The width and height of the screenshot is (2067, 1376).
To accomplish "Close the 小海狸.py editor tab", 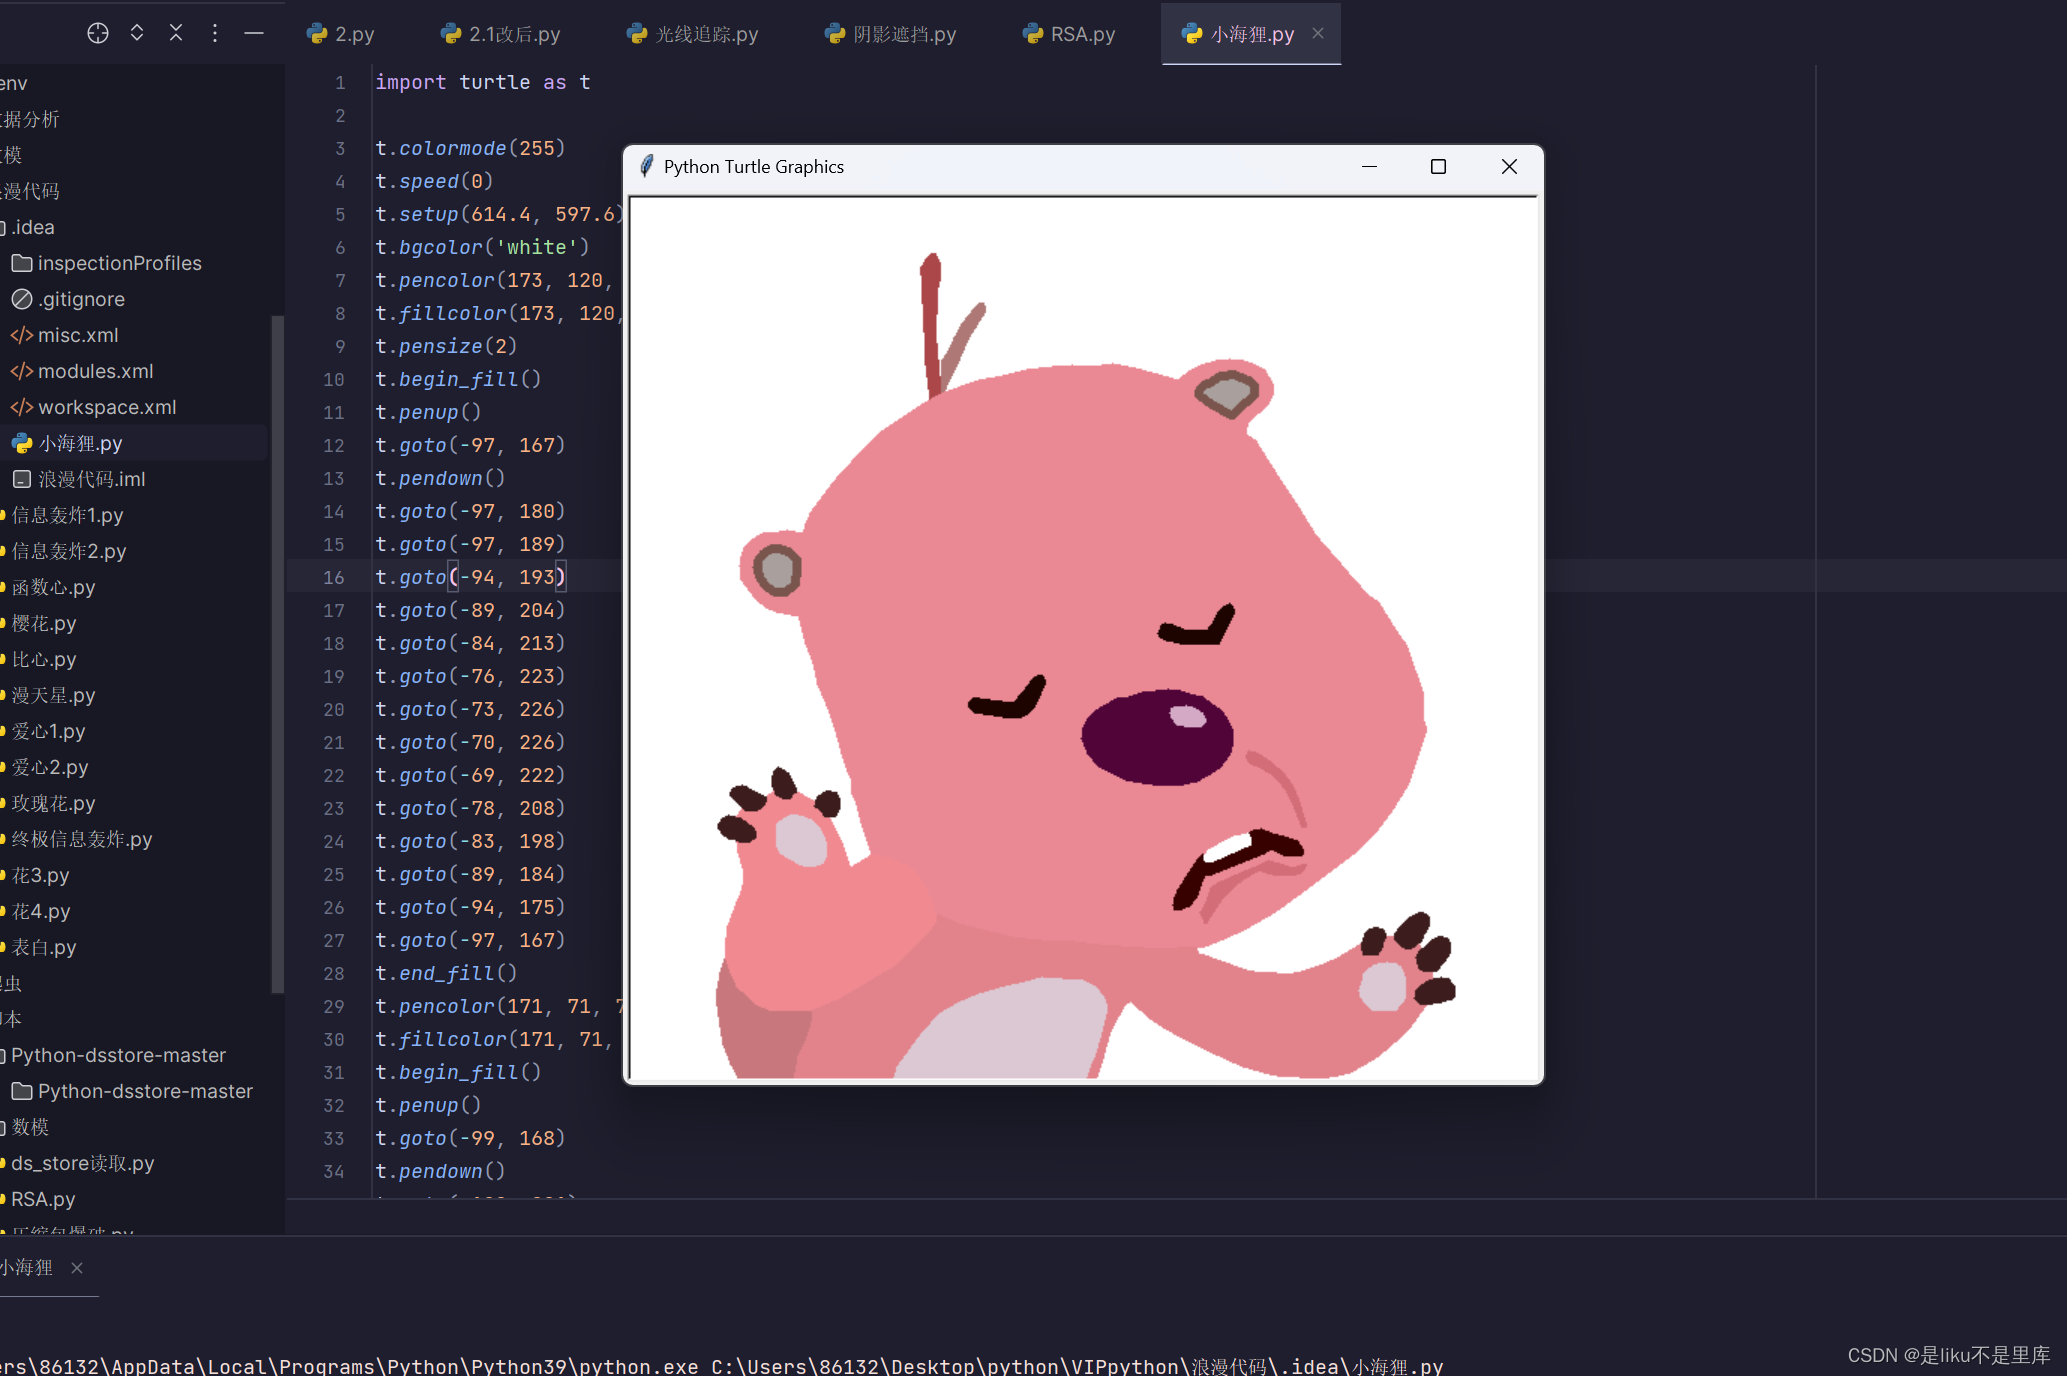I will pos(1318,33).
